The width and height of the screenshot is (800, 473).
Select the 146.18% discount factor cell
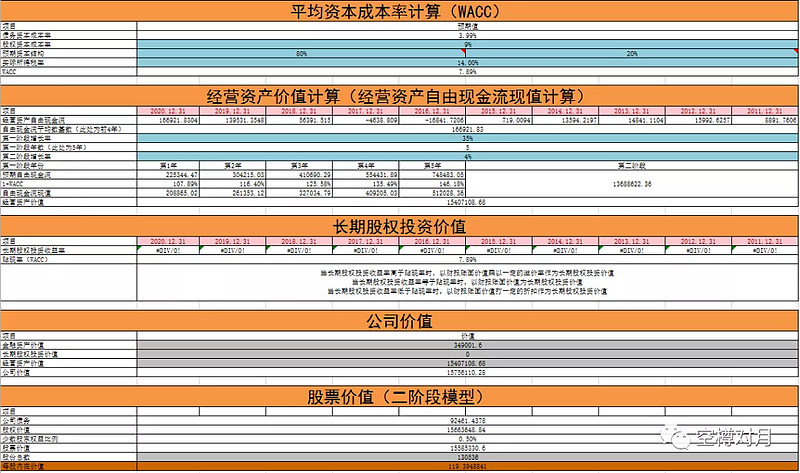tap(432, 184)
